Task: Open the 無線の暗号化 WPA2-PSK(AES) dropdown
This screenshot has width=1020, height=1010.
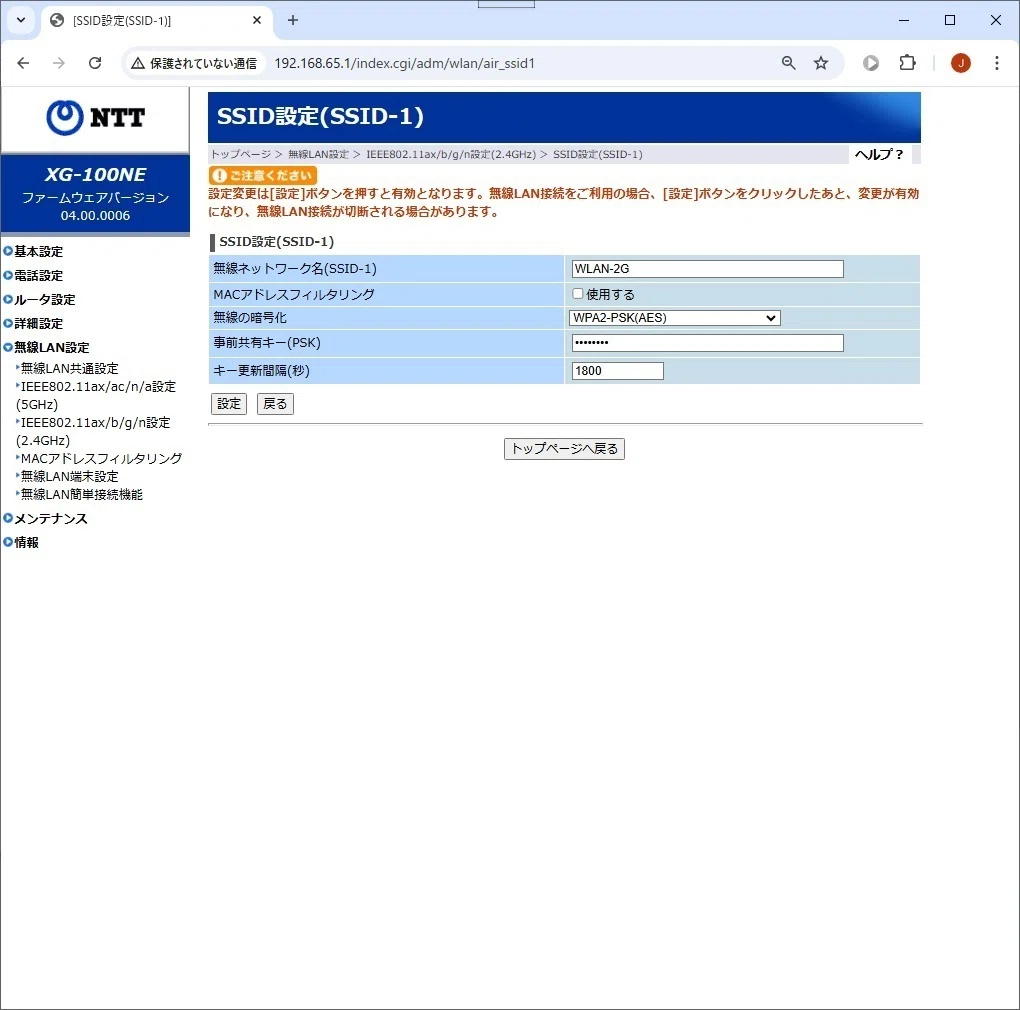Action: [x=675, y=318]
